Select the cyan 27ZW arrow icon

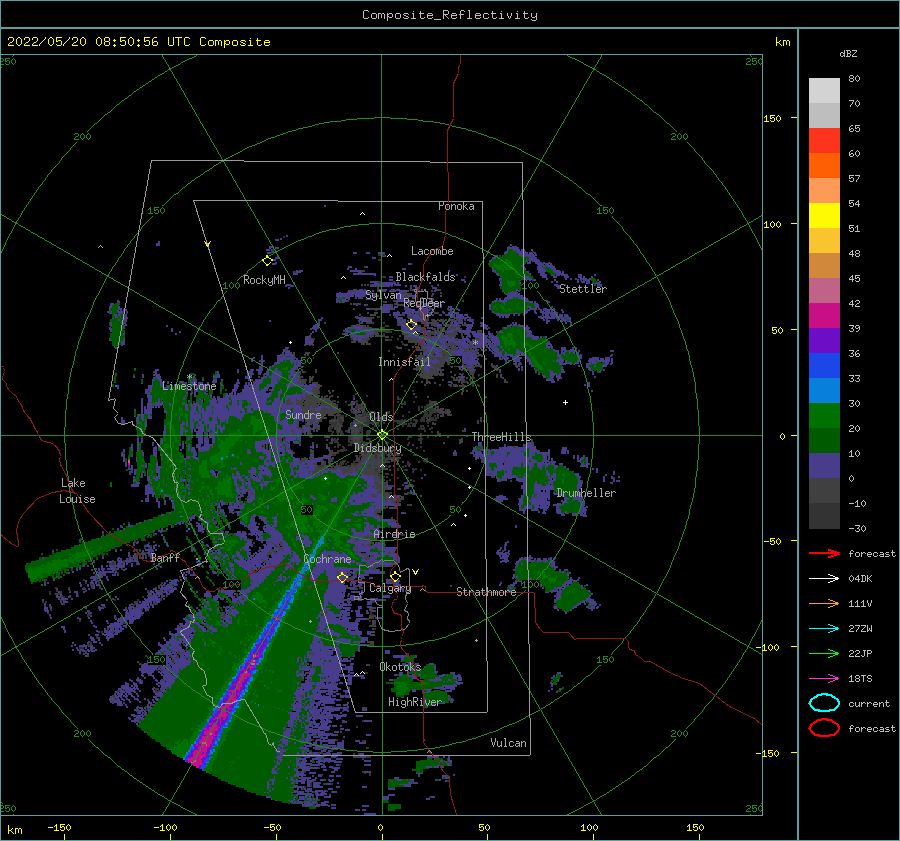point(824,629)
